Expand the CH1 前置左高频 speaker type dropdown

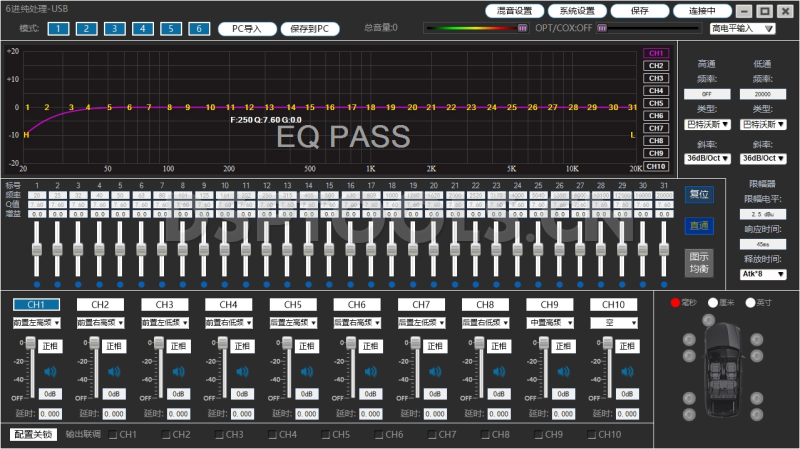37,323
